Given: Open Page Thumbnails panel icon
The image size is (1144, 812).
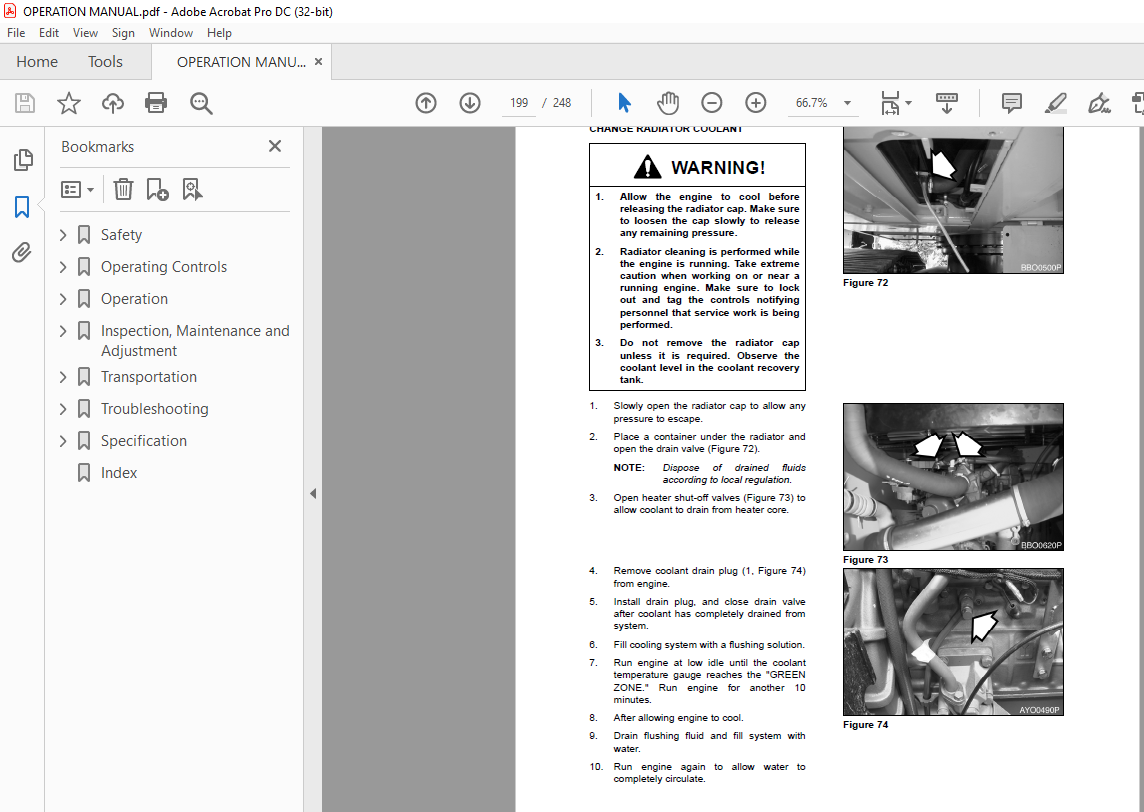Looking at the screenshot, I should (23, 160).
